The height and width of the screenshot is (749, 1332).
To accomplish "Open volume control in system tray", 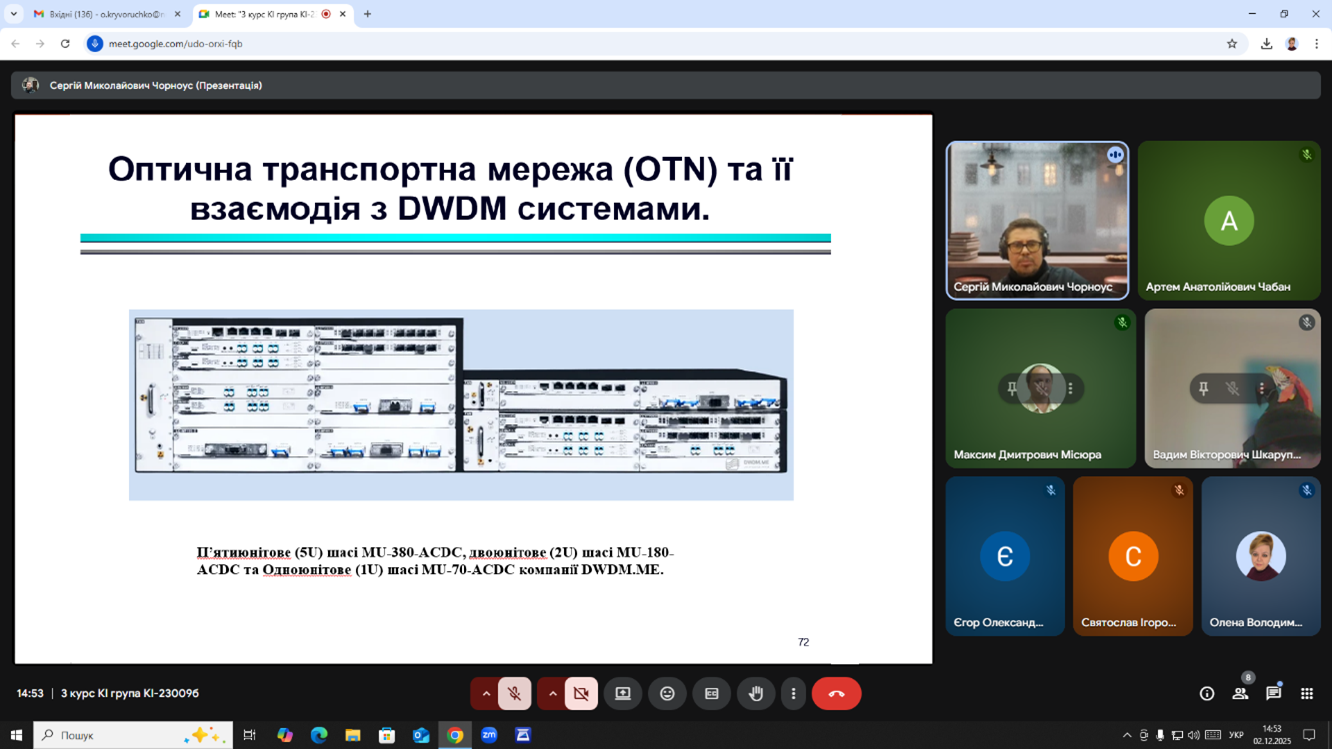I will [1194, 735].
